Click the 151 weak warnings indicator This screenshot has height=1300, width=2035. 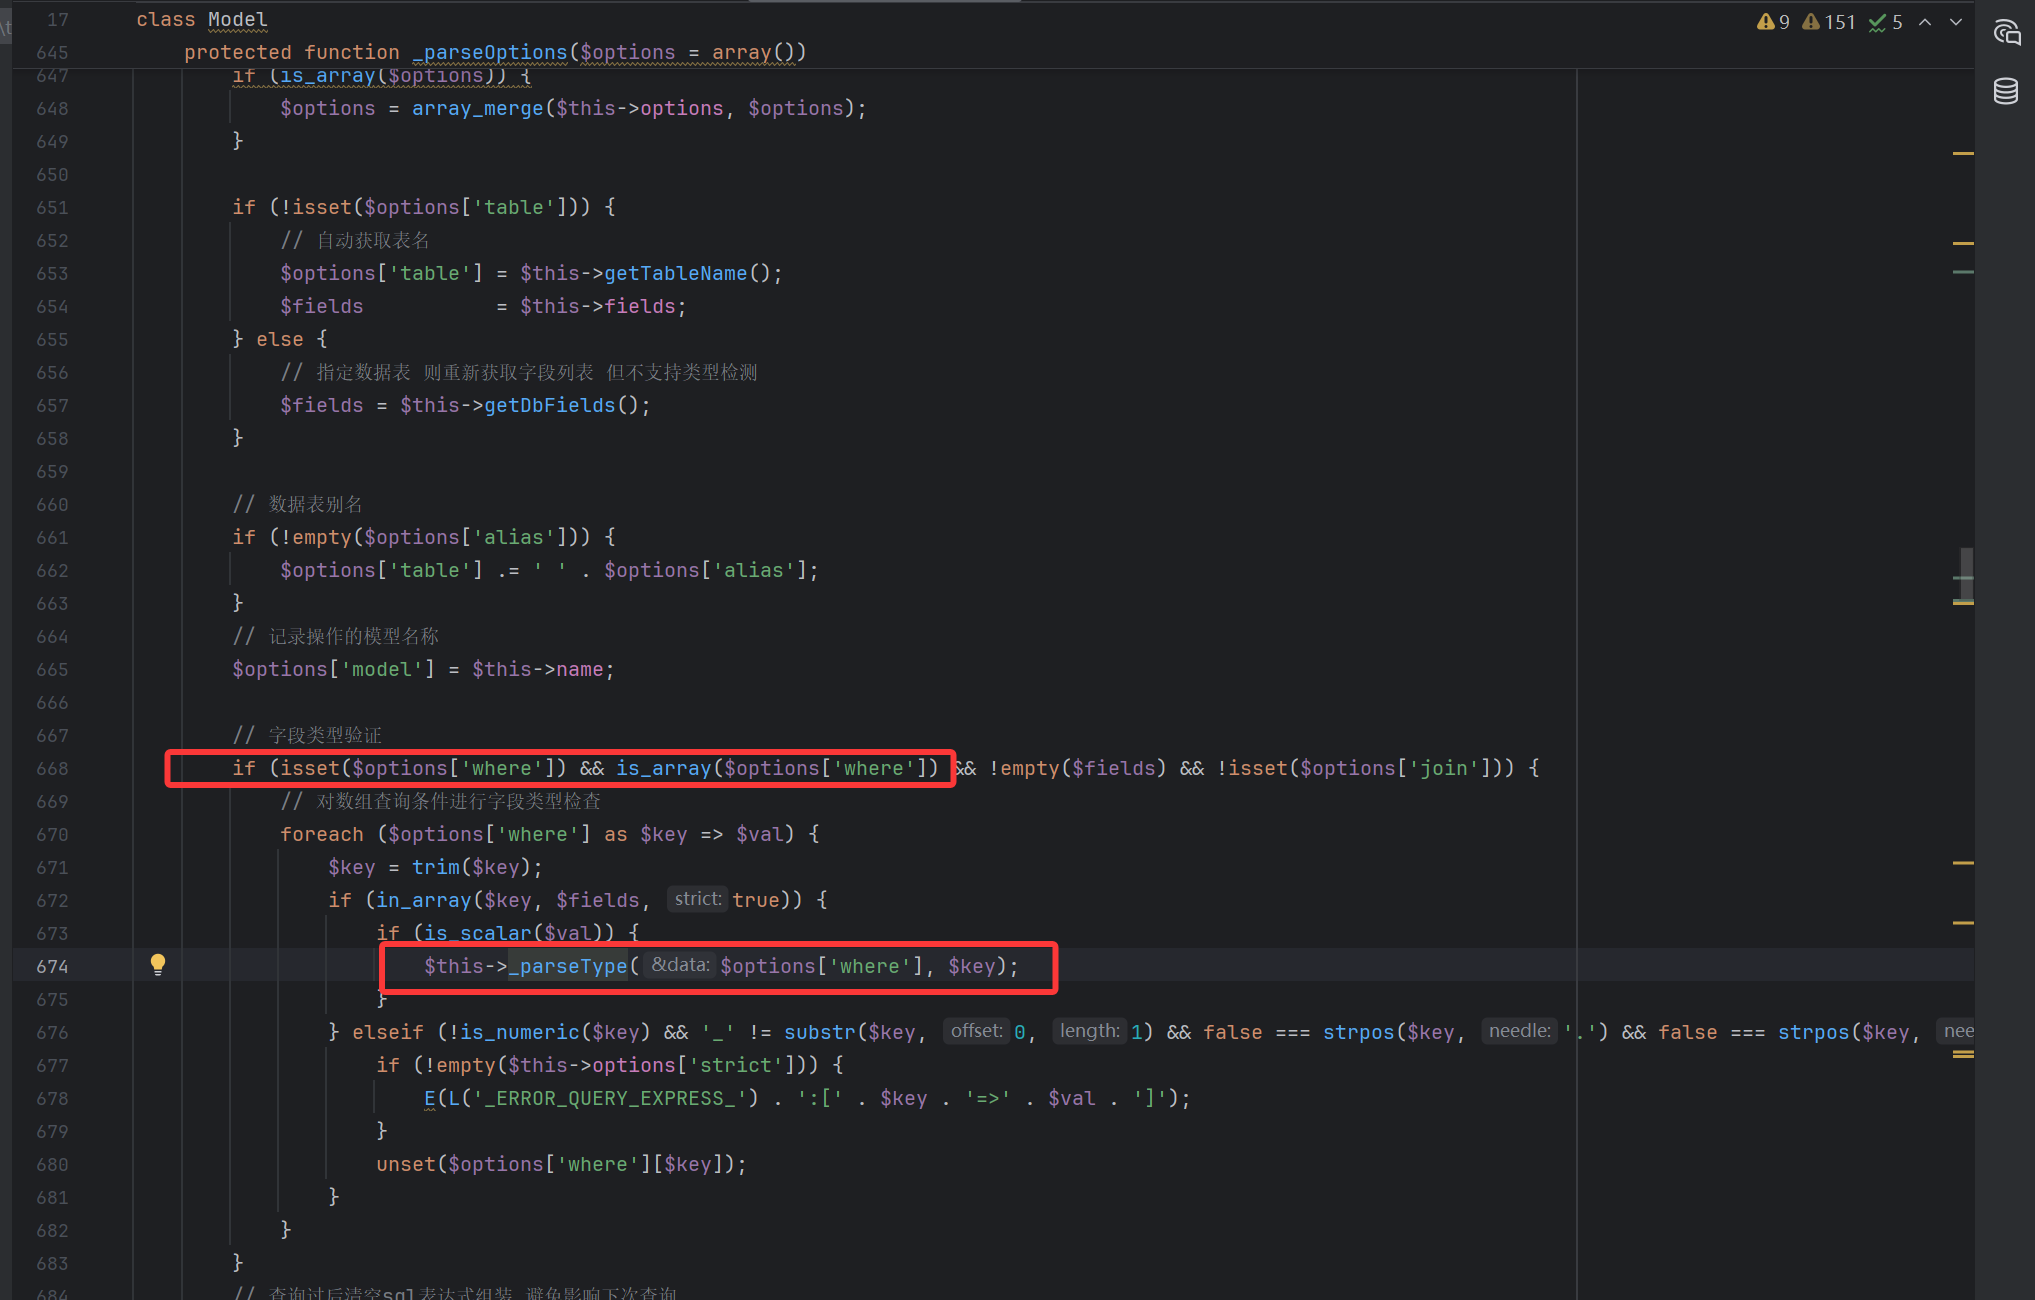[1828, 22]
